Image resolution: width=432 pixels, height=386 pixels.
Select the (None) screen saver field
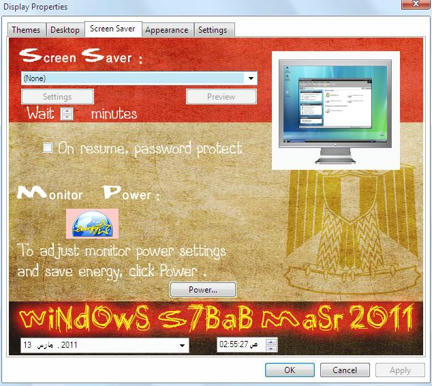click(139, 79)
